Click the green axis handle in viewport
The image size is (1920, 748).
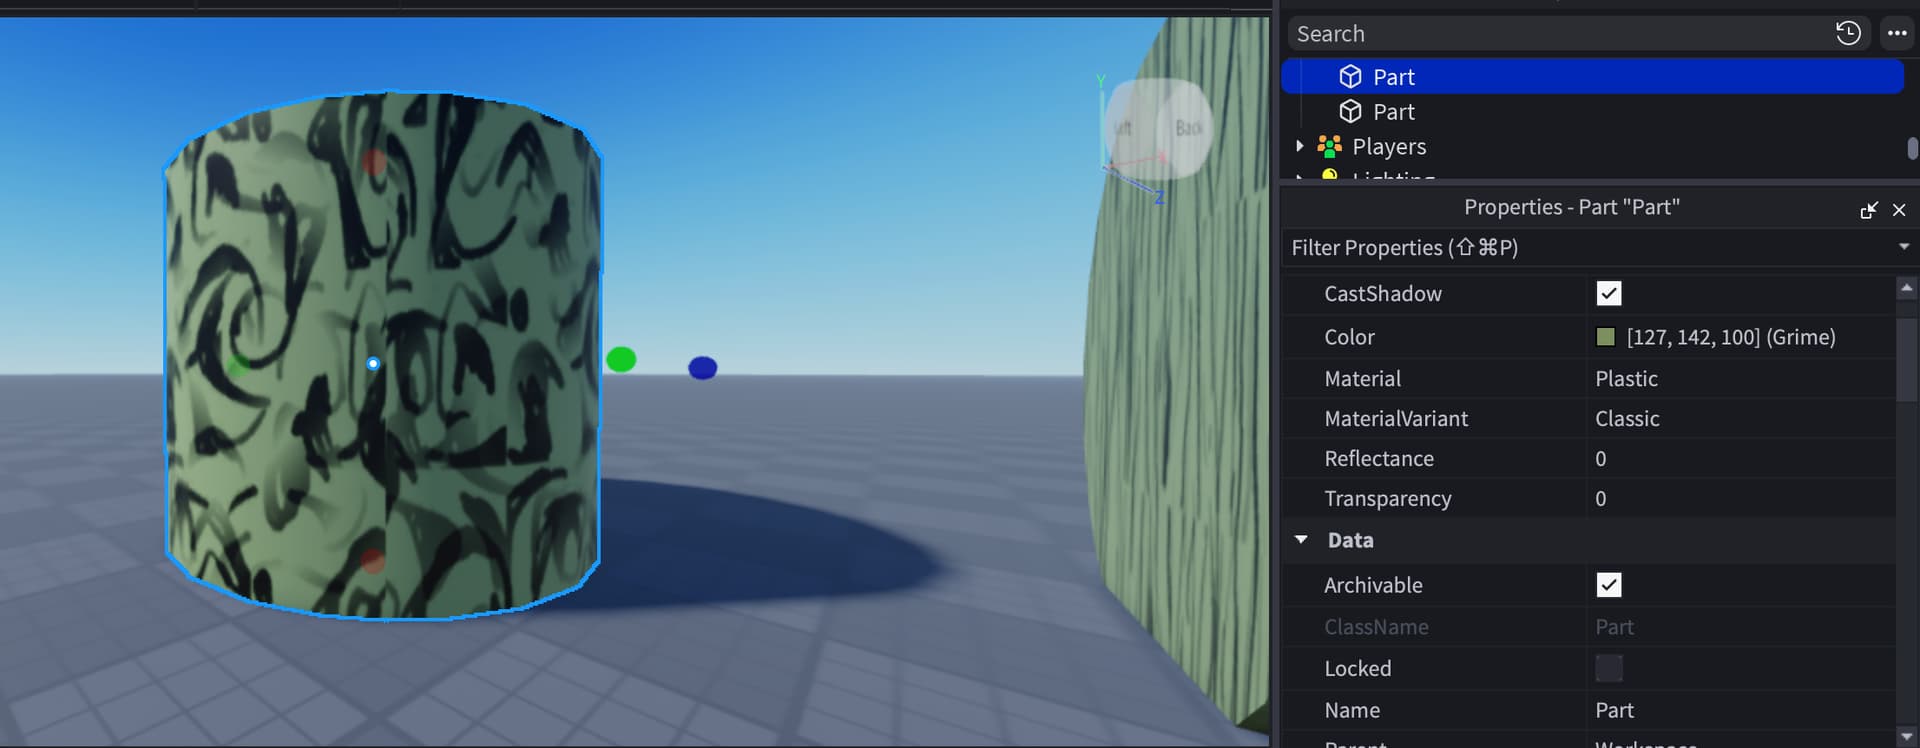click(x=621, y=359)
